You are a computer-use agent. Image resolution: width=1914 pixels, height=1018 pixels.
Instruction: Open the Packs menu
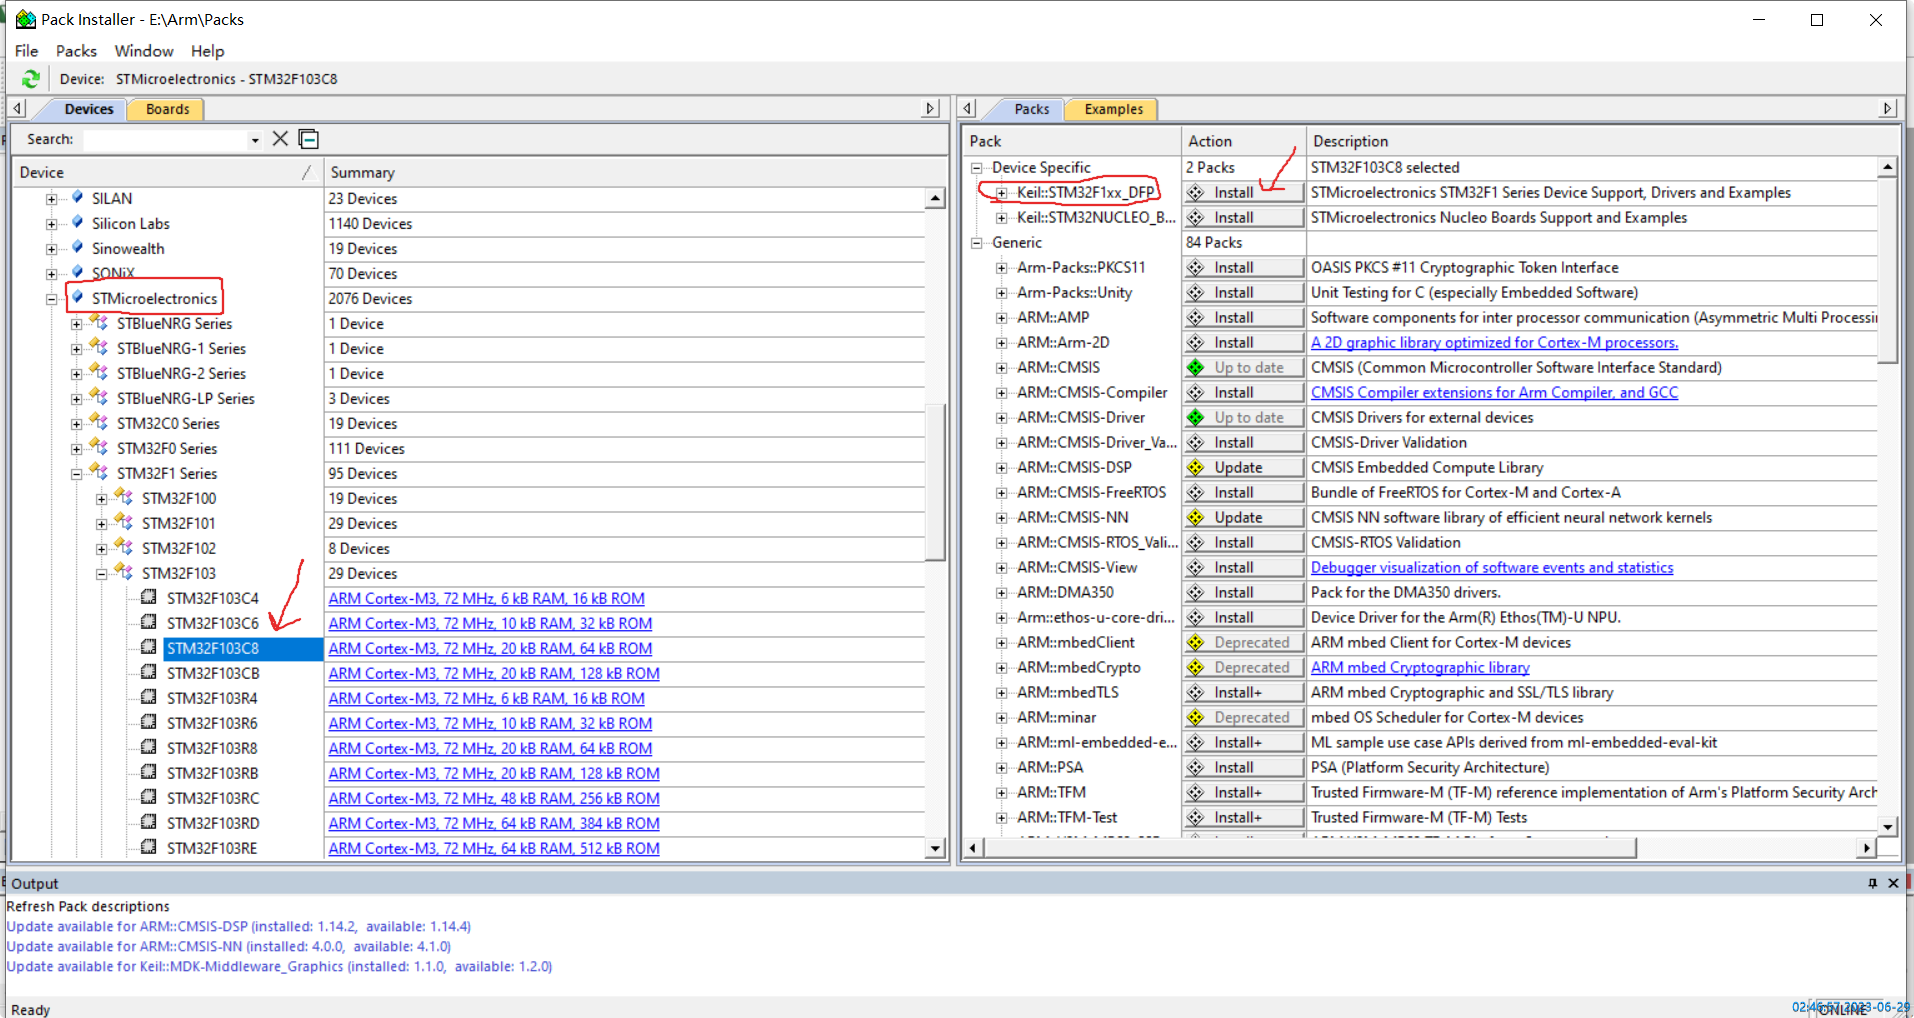(76, 51)
